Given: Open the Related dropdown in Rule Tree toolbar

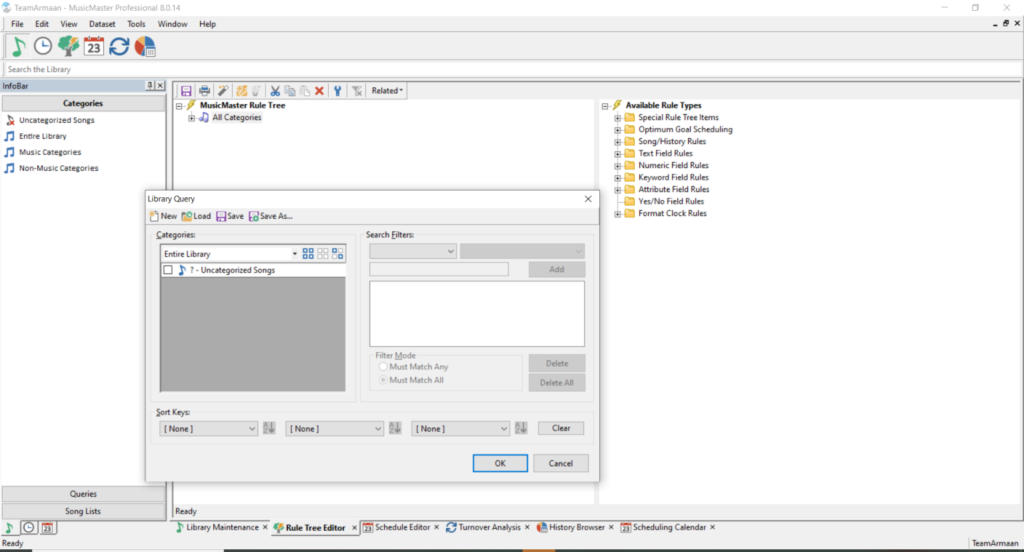Looking at the screenshot, I should point(387,91).
